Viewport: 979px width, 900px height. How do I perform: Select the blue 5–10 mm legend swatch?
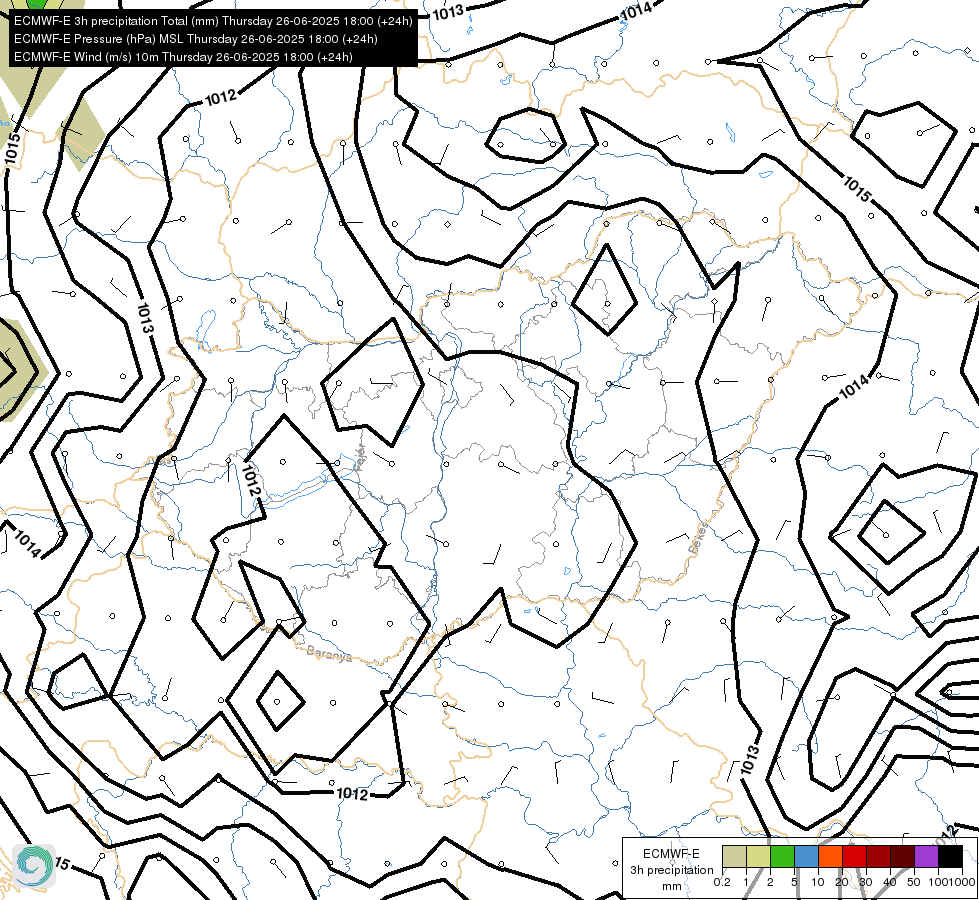(x=806, y=856)
